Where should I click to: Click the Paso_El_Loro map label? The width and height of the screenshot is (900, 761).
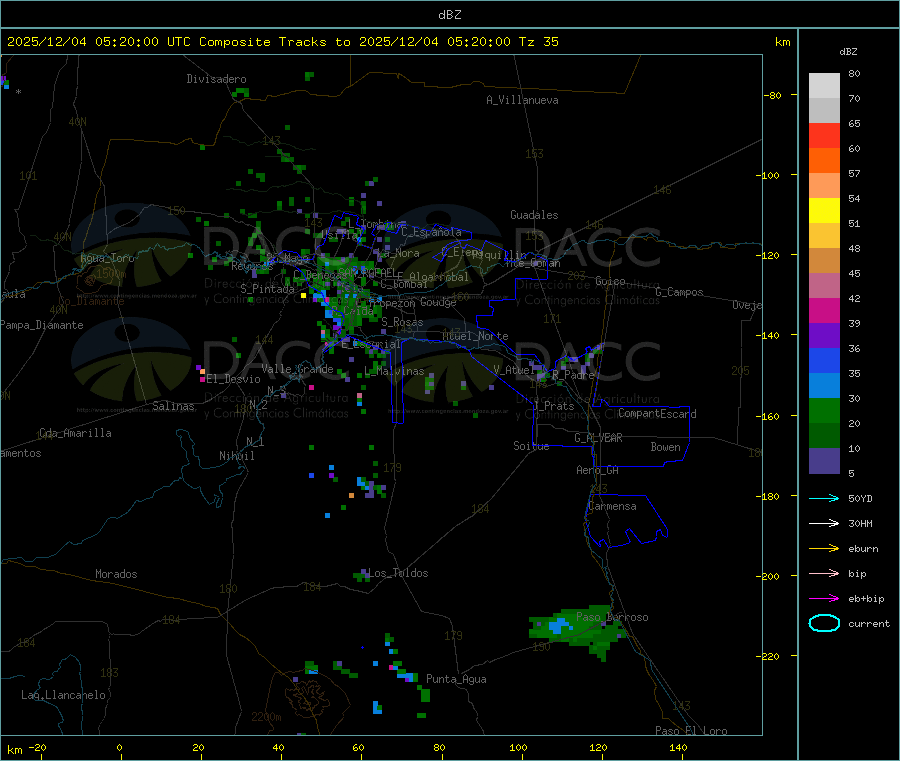[x=691, y=731]
